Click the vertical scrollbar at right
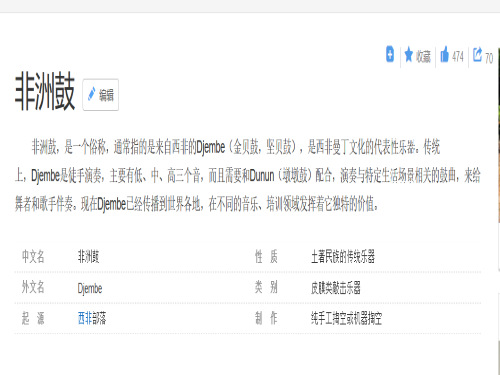Screen dimensions: 500x375 [x=499, y=357]
